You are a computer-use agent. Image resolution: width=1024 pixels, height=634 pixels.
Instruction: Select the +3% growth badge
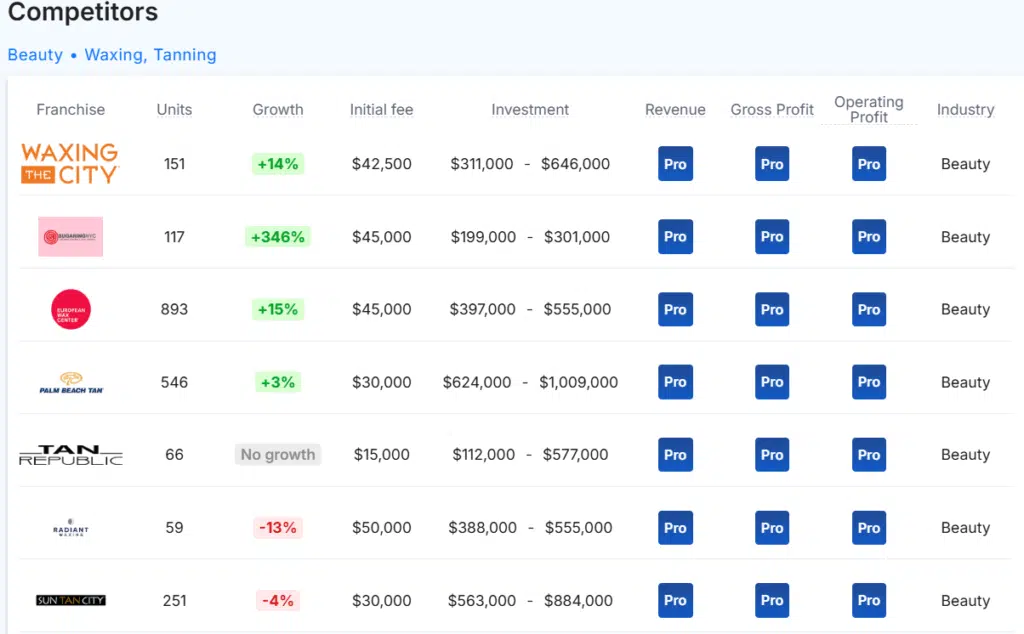(x=278, y=382)
